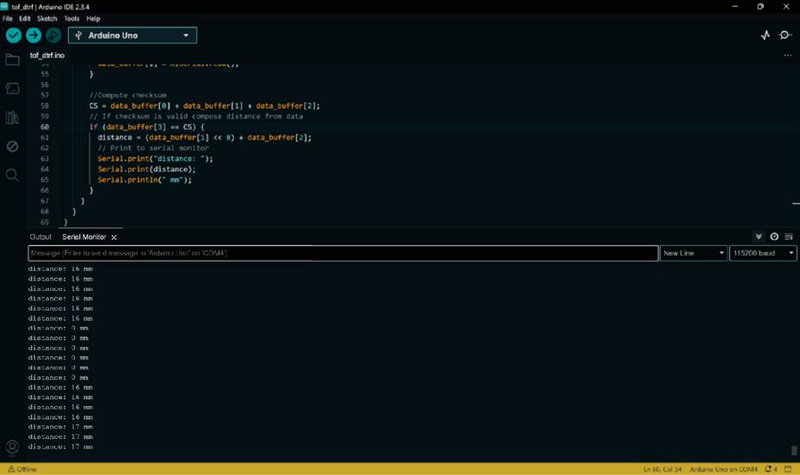The image size is (800, 475).
Task: Open the Serial Plotter
Action: [x=766, y=35]
